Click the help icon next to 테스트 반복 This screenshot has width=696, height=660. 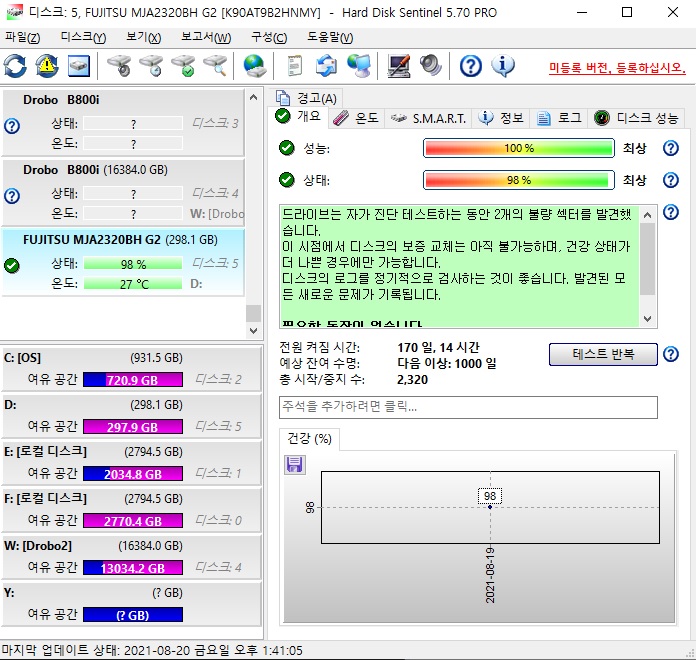coord(671,354)
